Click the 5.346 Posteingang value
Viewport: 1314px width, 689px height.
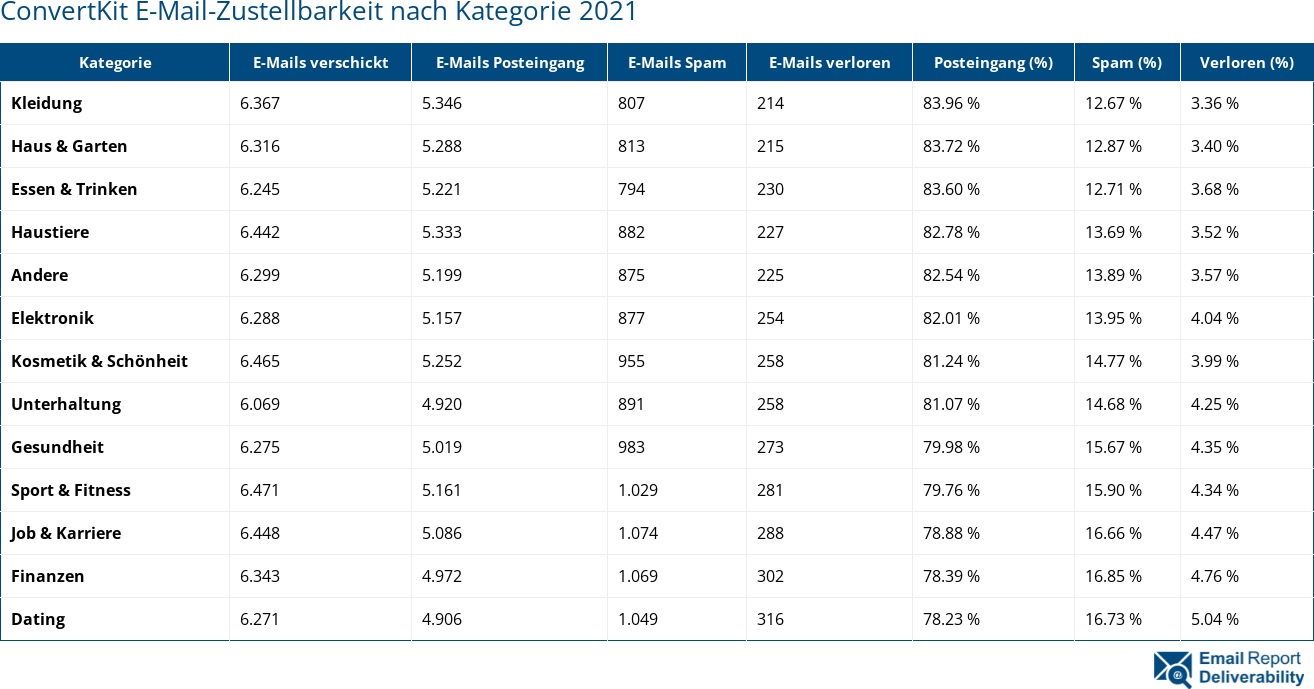[442, 103]
